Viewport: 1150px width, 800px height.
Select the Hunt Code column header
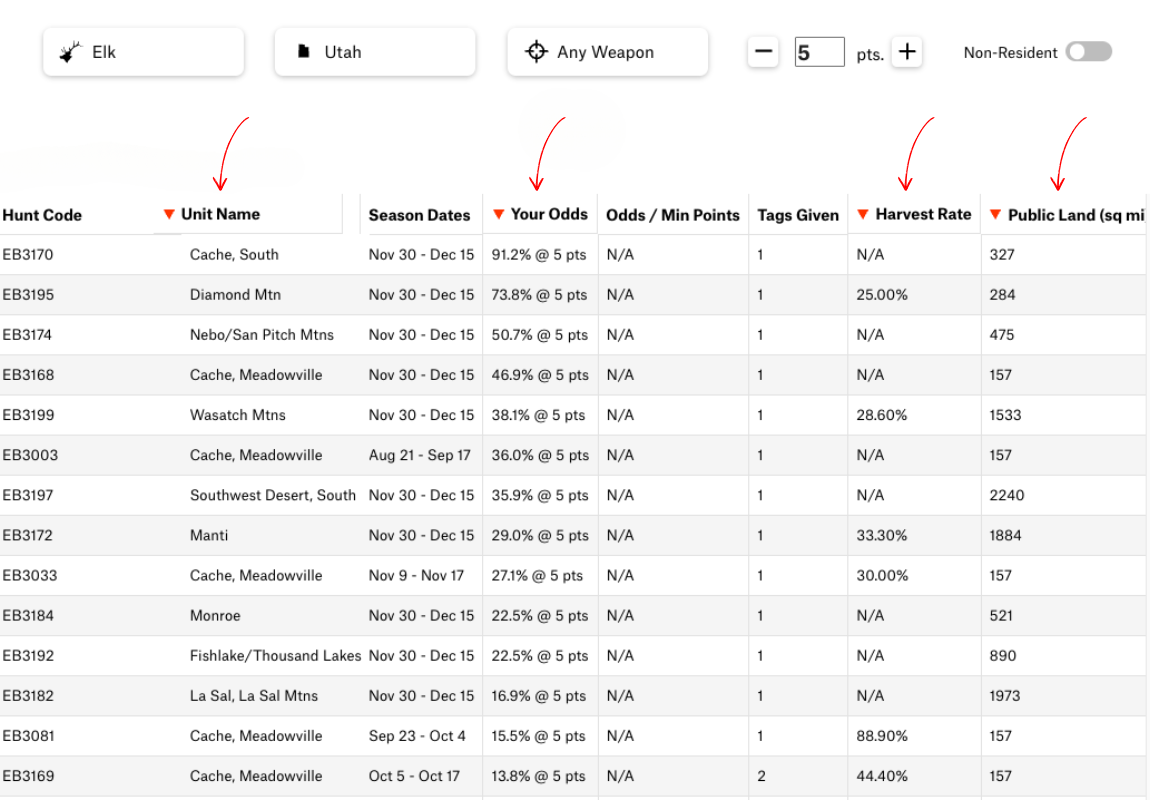pyautogui.click(x=42, y=214)
